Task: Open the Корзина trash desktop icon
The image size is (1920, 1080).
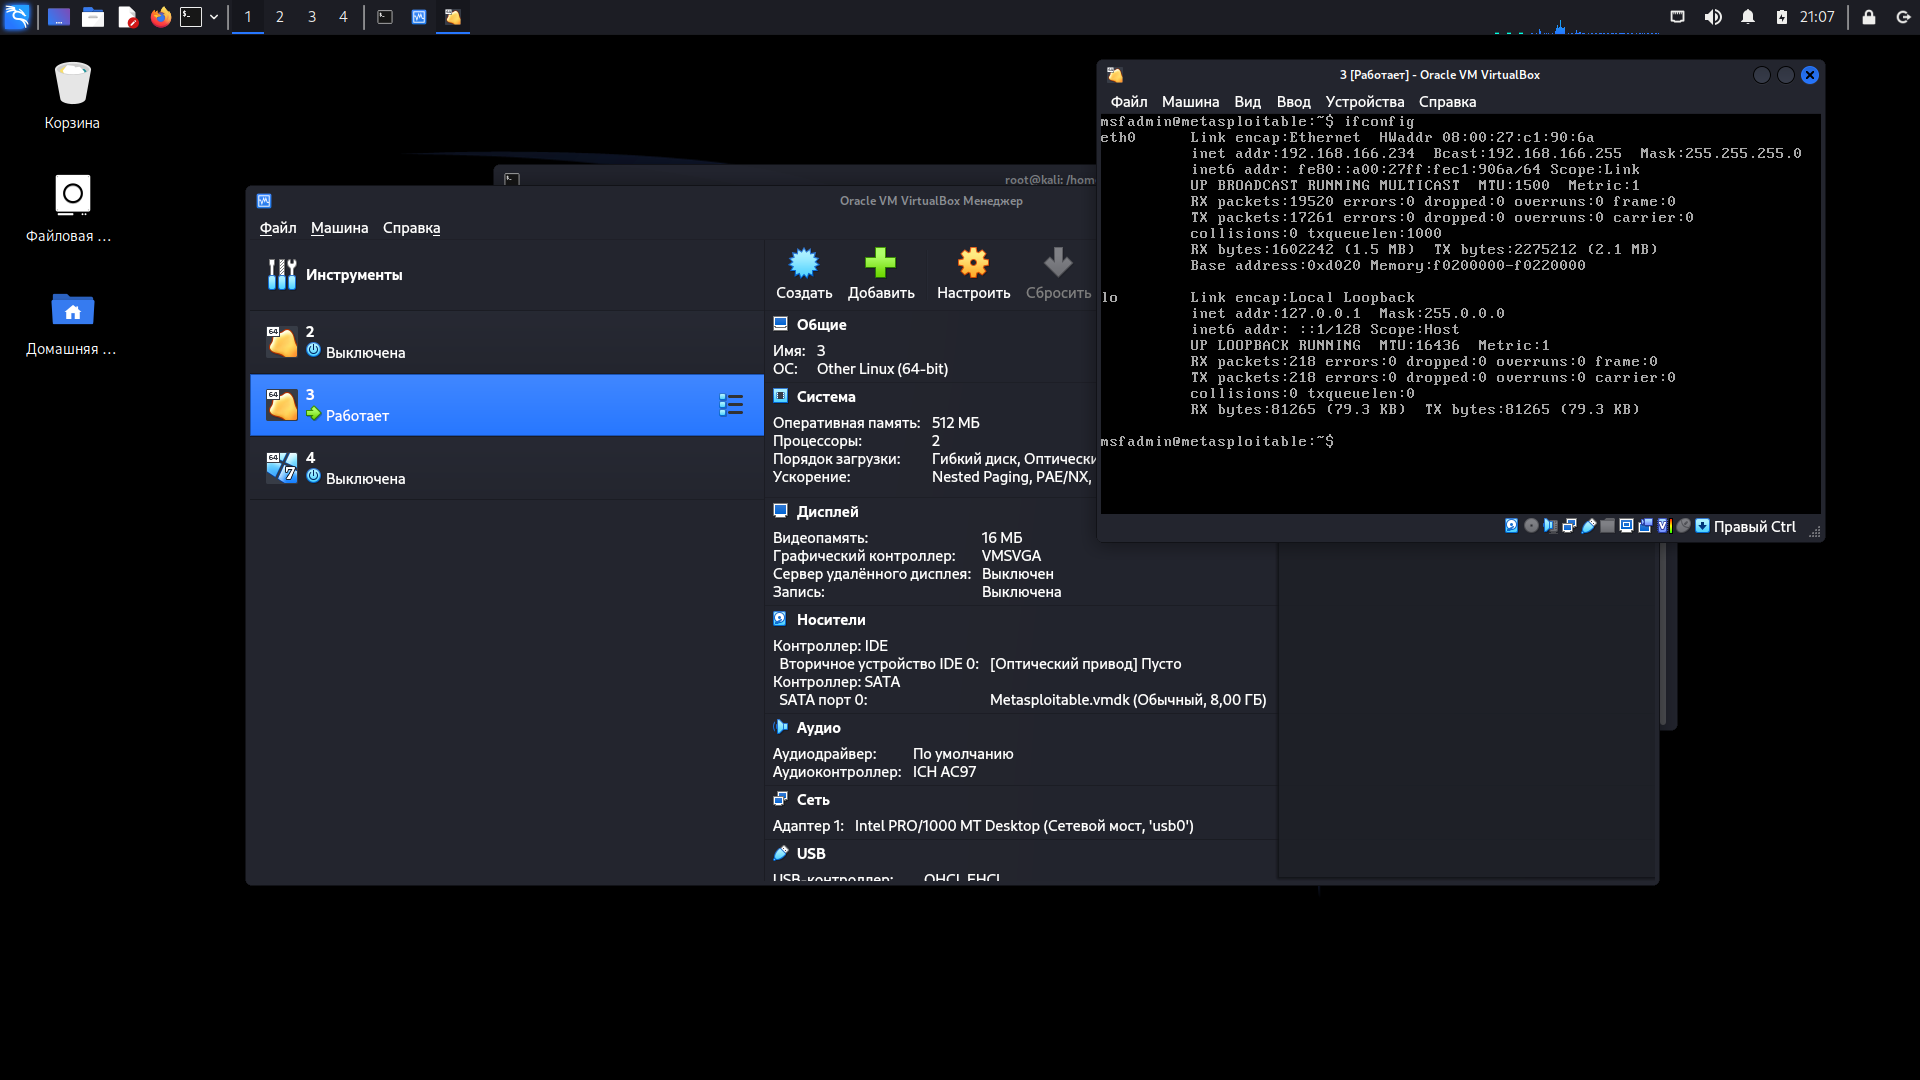Action: pyautogui.click(x=72, y=96)
